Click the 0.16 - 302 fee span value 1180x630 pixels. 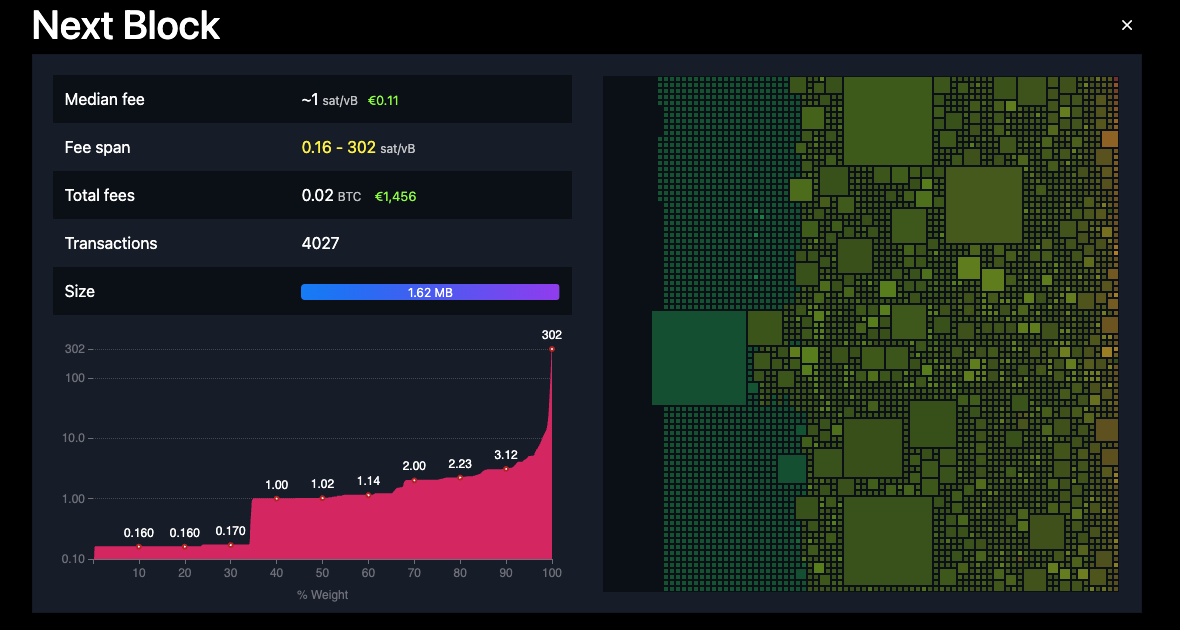click(339, 148)
